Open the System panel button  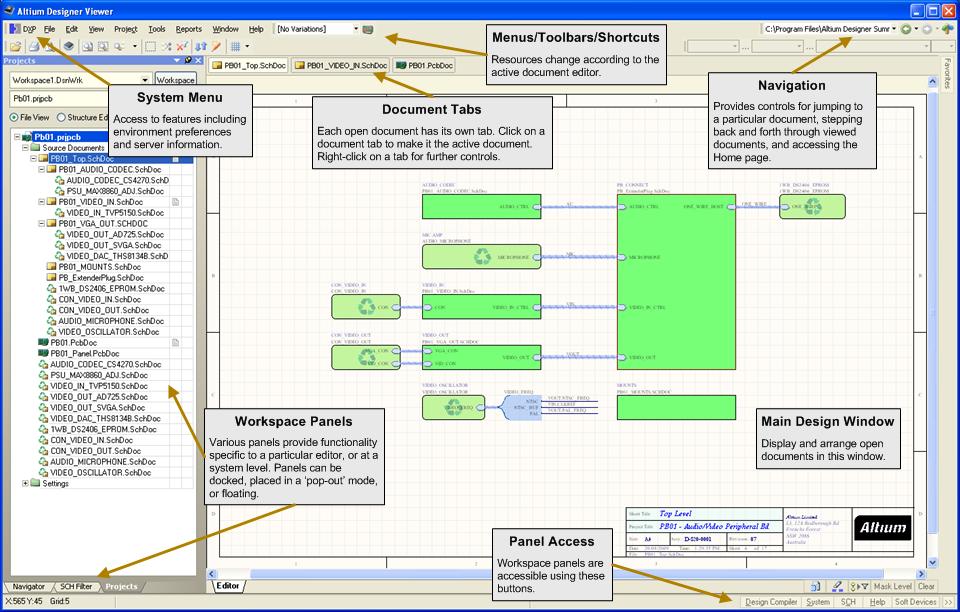[818, 602]
